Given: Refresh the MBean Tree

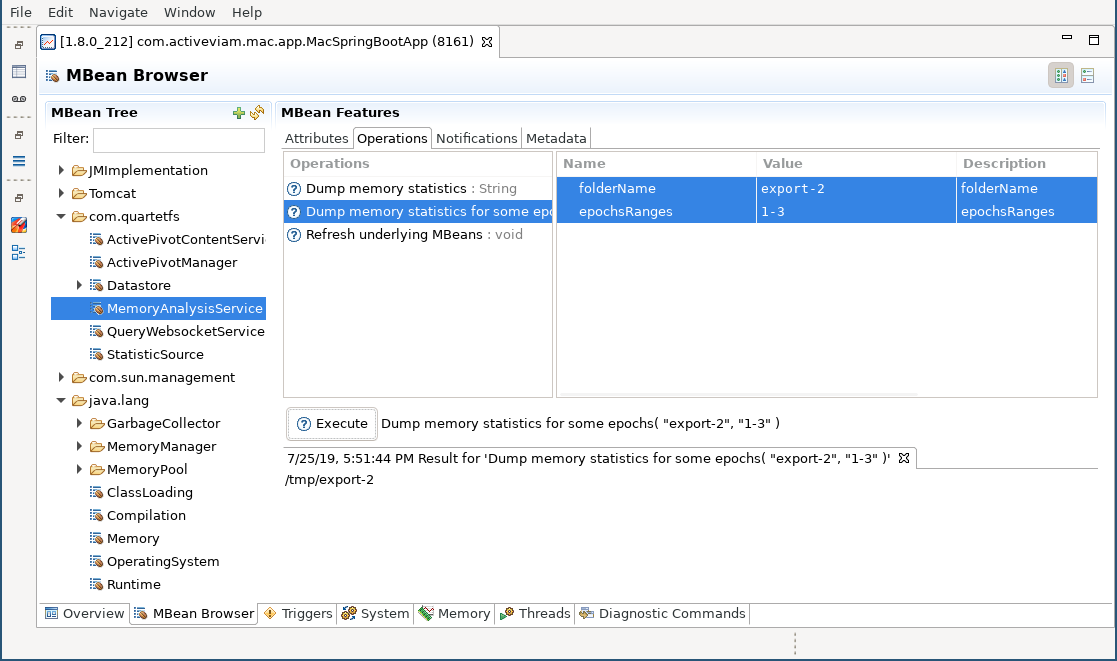Looking at the screenshot, I should point(256,112).
